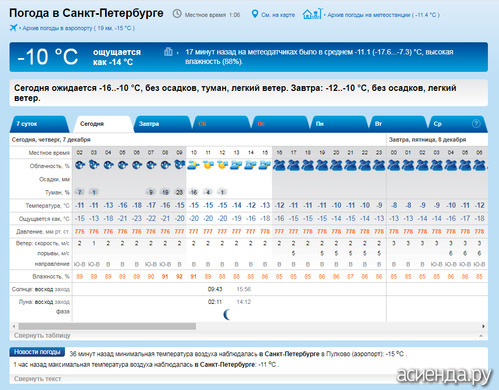499x390 pixels.
Task: Click moonset time 14:12
Action: (x=244, y=302)
